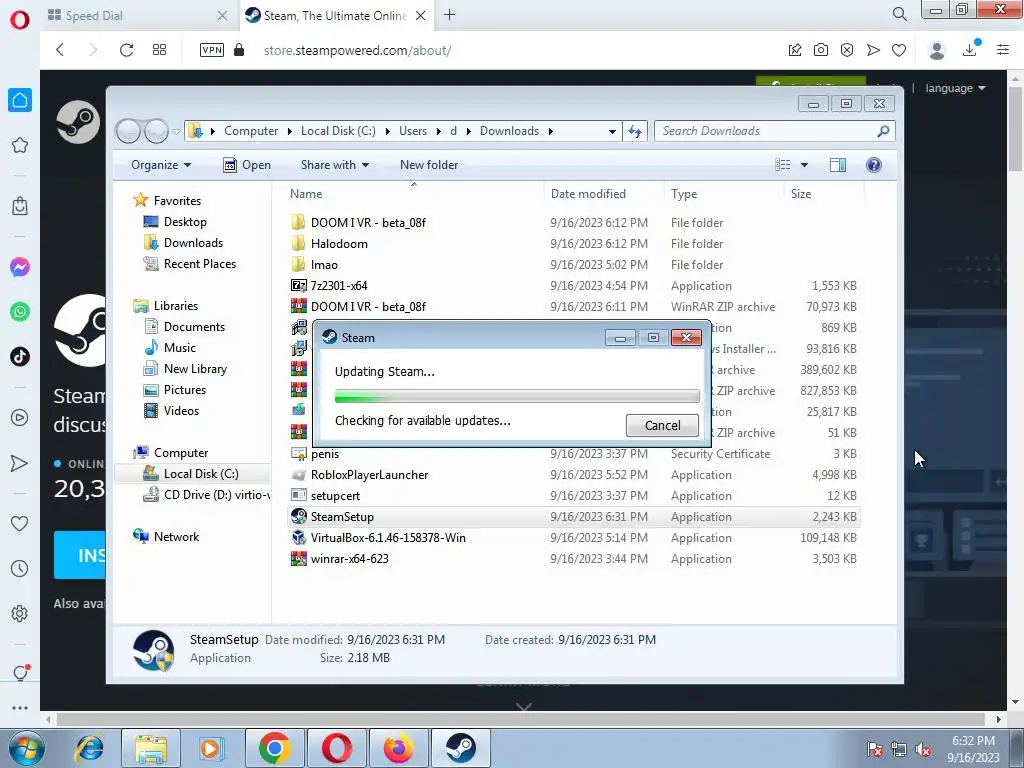Screen dimensions: 1024x768
Task: Open Firefox from taskbar
Action: point(398,748)
